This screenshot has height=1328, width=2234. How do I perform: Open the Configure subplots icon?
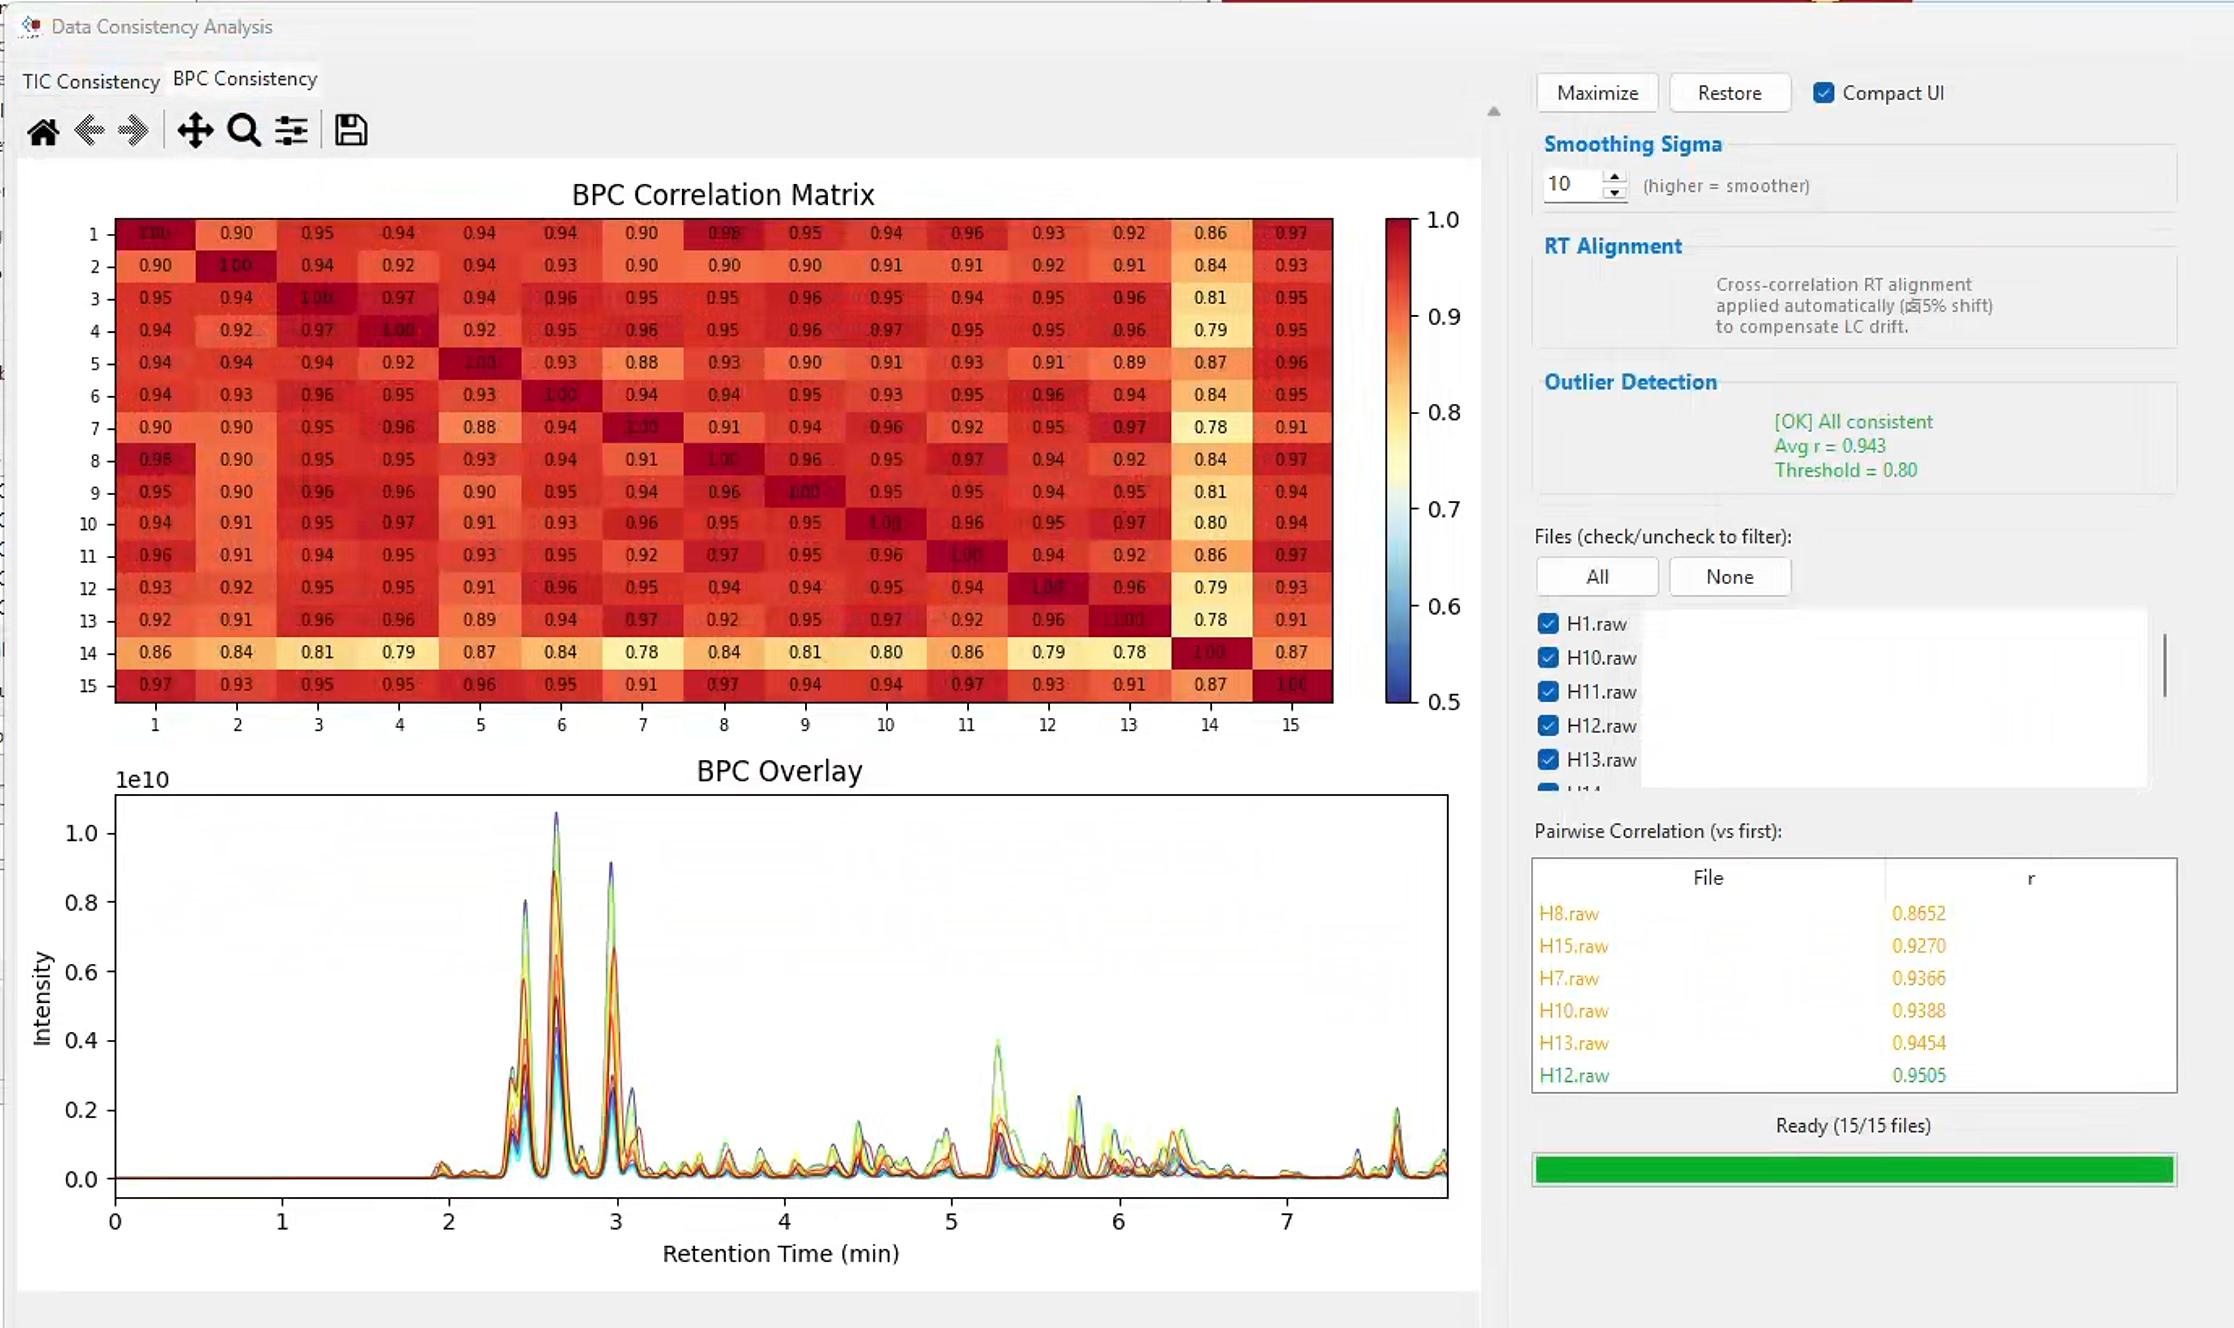pyautogui.click(x=291, y=130)
